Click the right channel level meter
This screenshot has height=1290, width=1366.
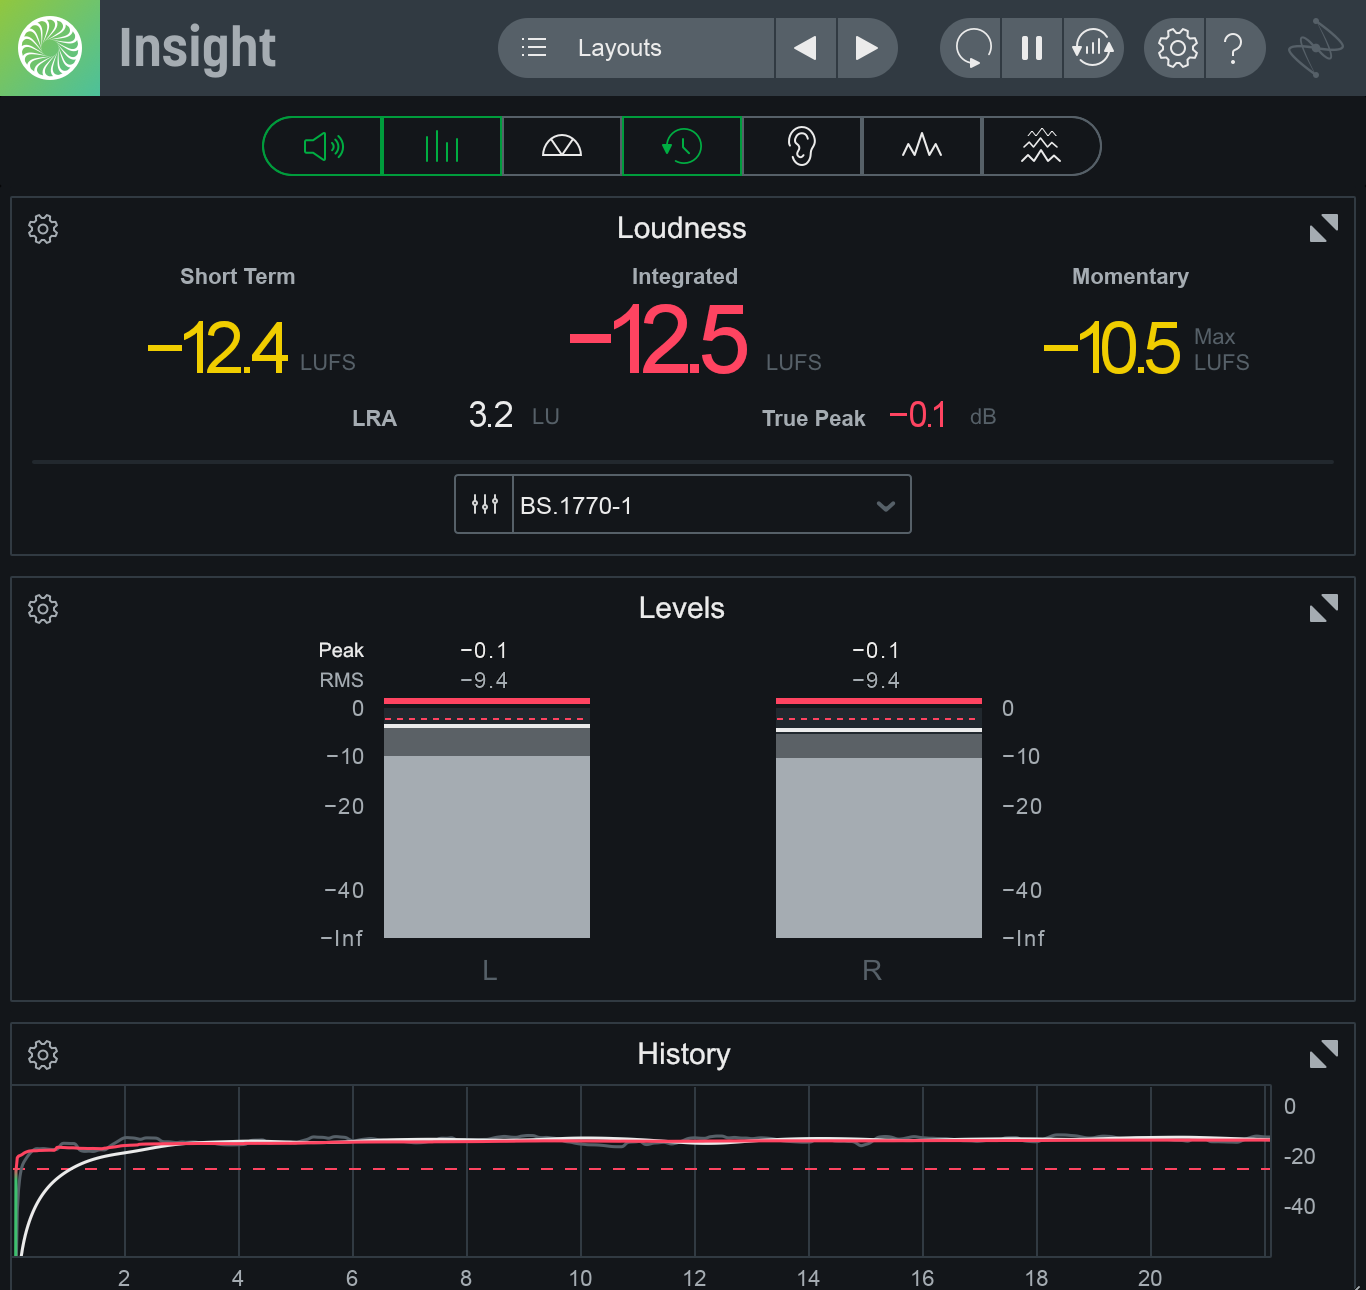tap(879, 818)
